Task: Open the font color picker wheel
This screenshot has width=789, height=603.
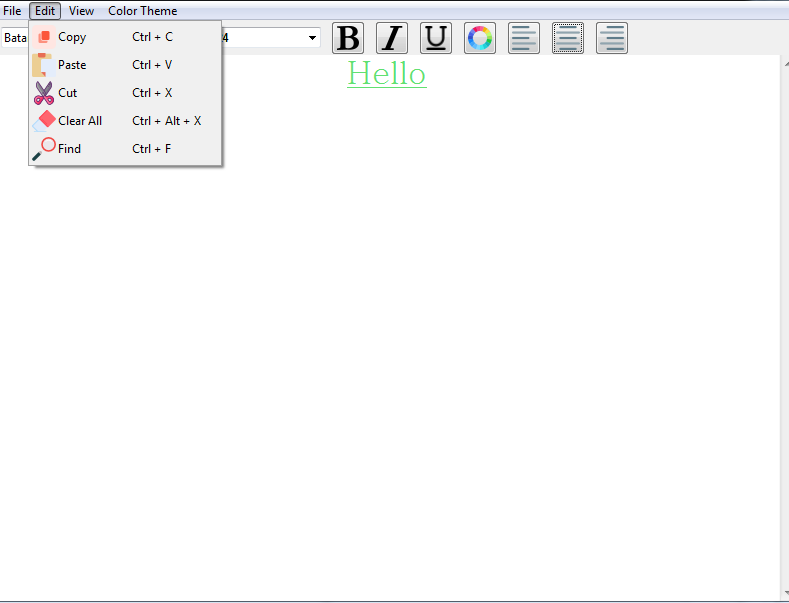Action: [x=480, y=38]
